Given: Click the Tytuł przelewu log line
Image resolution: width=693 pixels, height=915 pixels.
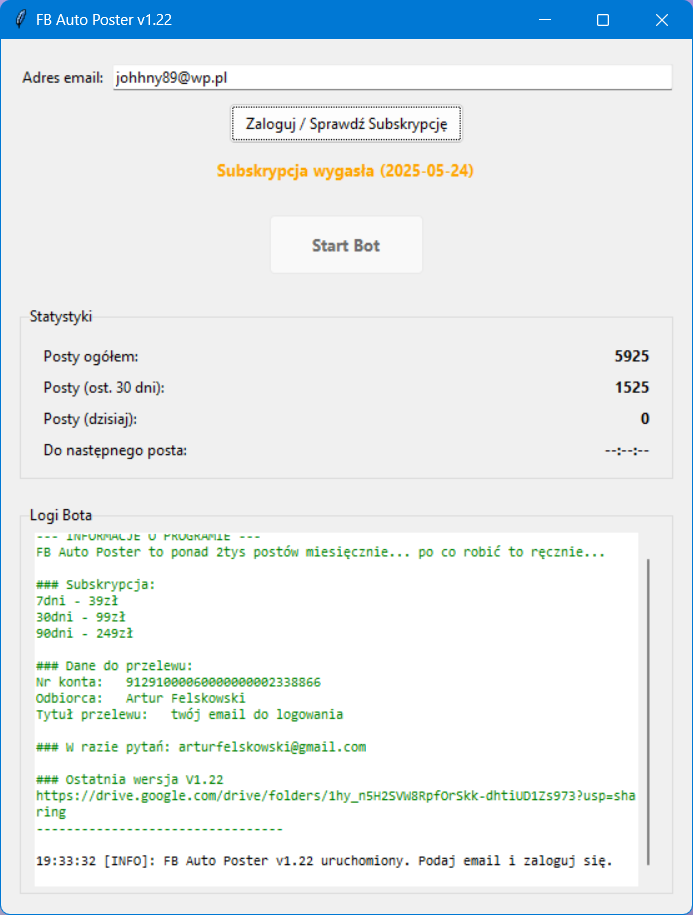Looking at the screenshot, I should pyautogui.click(x=190, y=714).
